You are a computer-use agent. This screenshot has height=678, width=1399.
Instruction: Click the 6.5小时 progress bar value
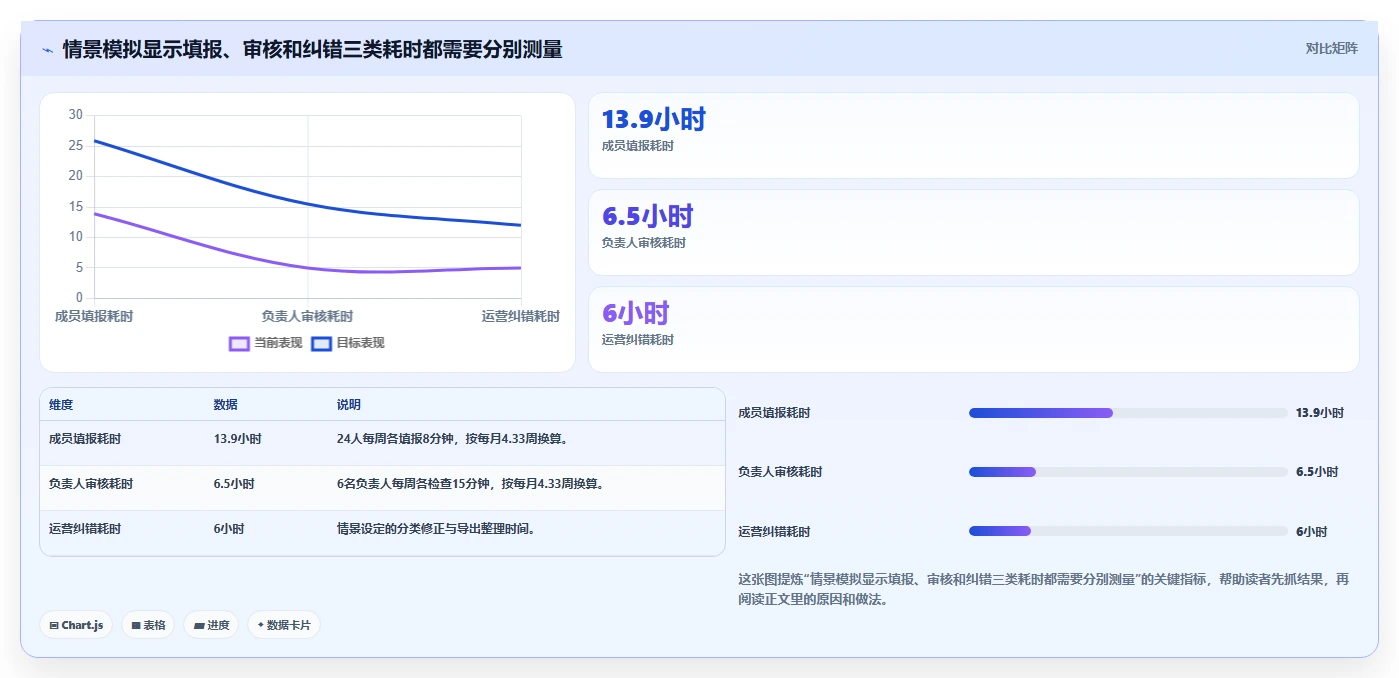point(1317,472)
